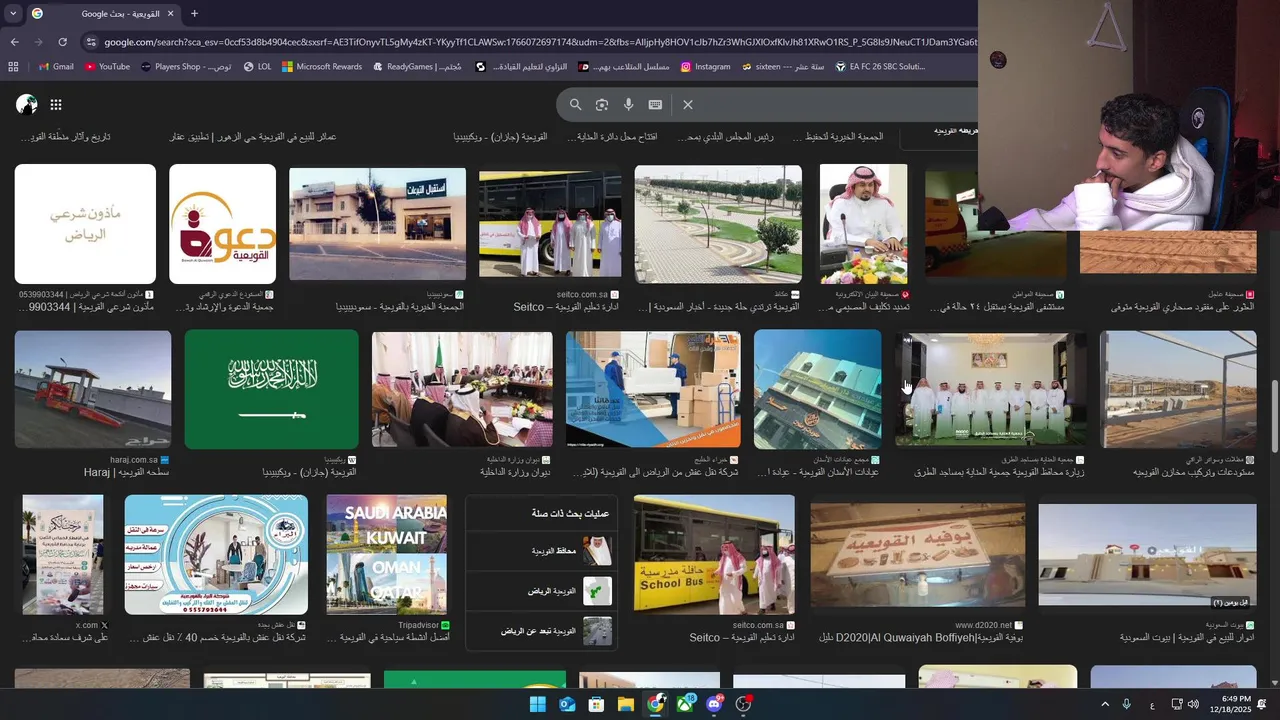Open the x.com result source
Screen dimensions: 1280x720
coord(92,625)
